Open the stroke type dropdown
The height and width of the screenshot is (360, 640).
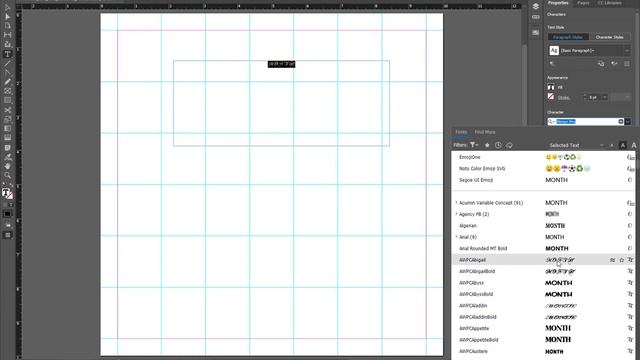[x=620, y=97]
